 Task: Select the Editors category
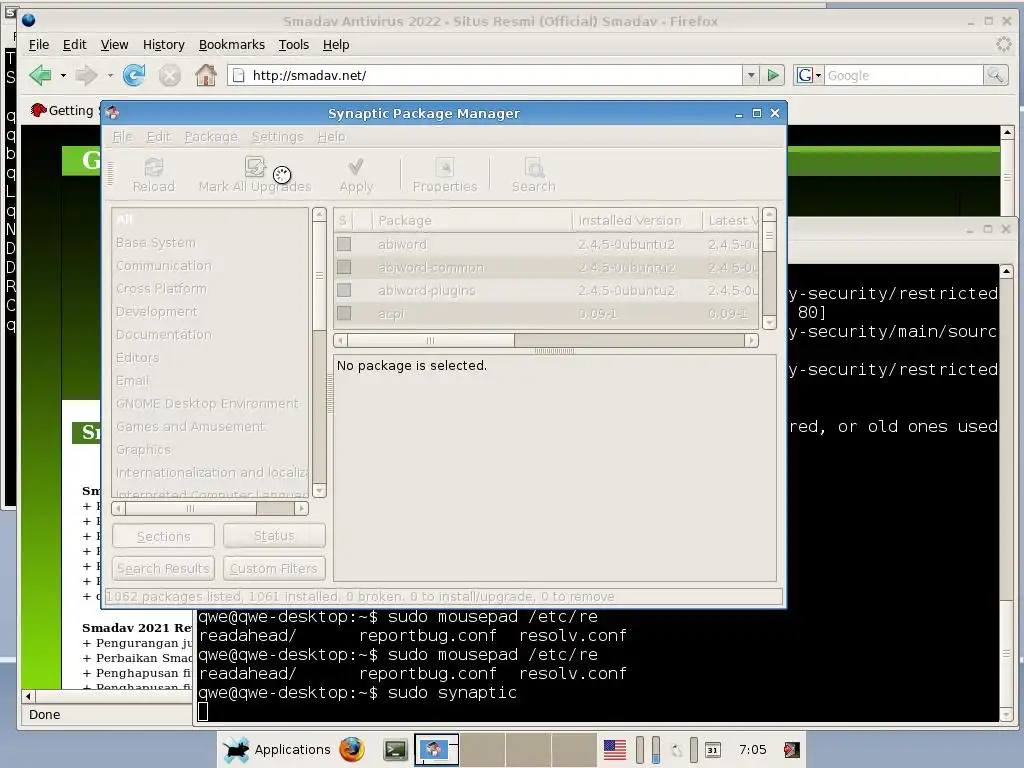click(138, 357)
